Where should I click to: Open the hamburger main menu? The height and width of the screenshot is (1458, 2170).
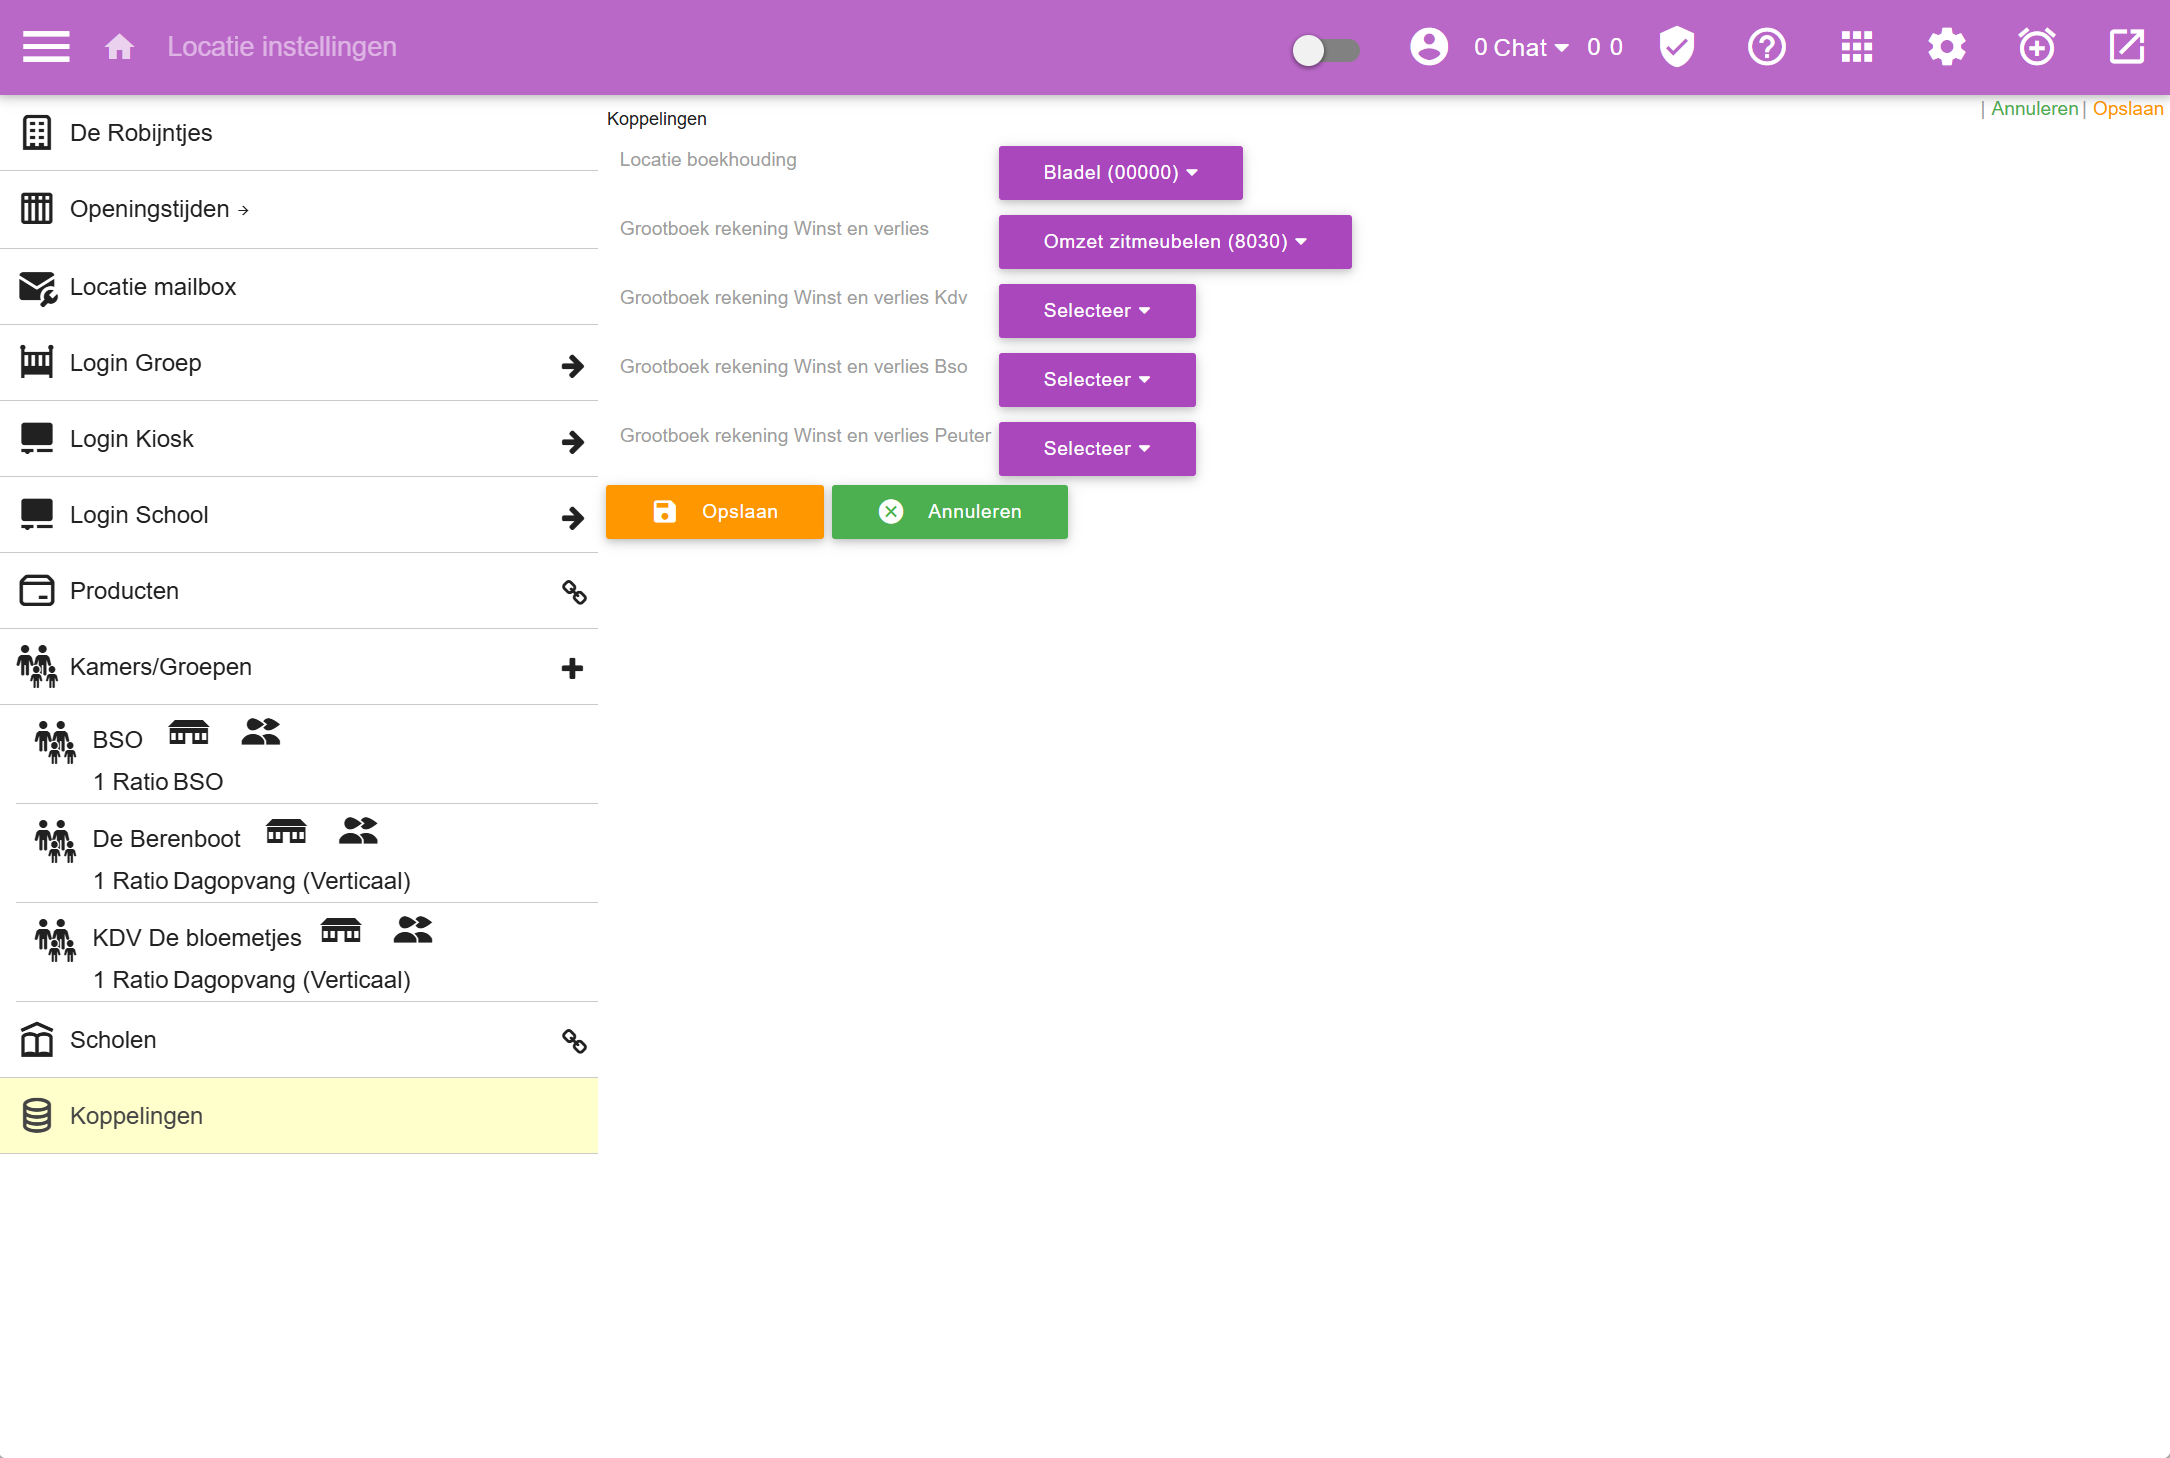click(x=46, y=47)
